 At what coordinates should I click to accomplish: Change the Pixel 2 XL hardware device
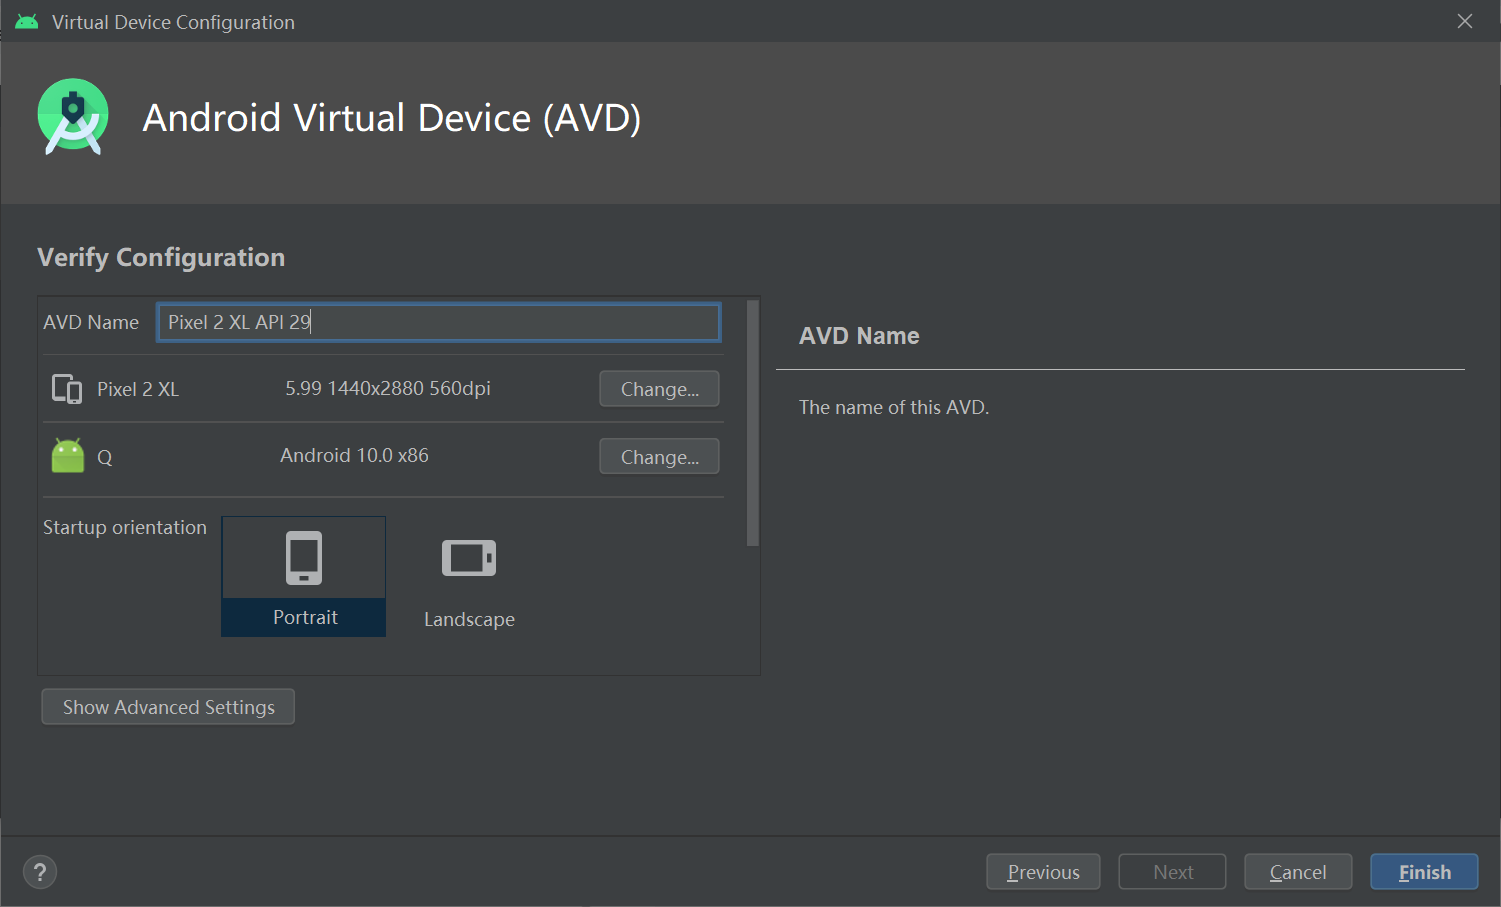[x=659, y=389]
